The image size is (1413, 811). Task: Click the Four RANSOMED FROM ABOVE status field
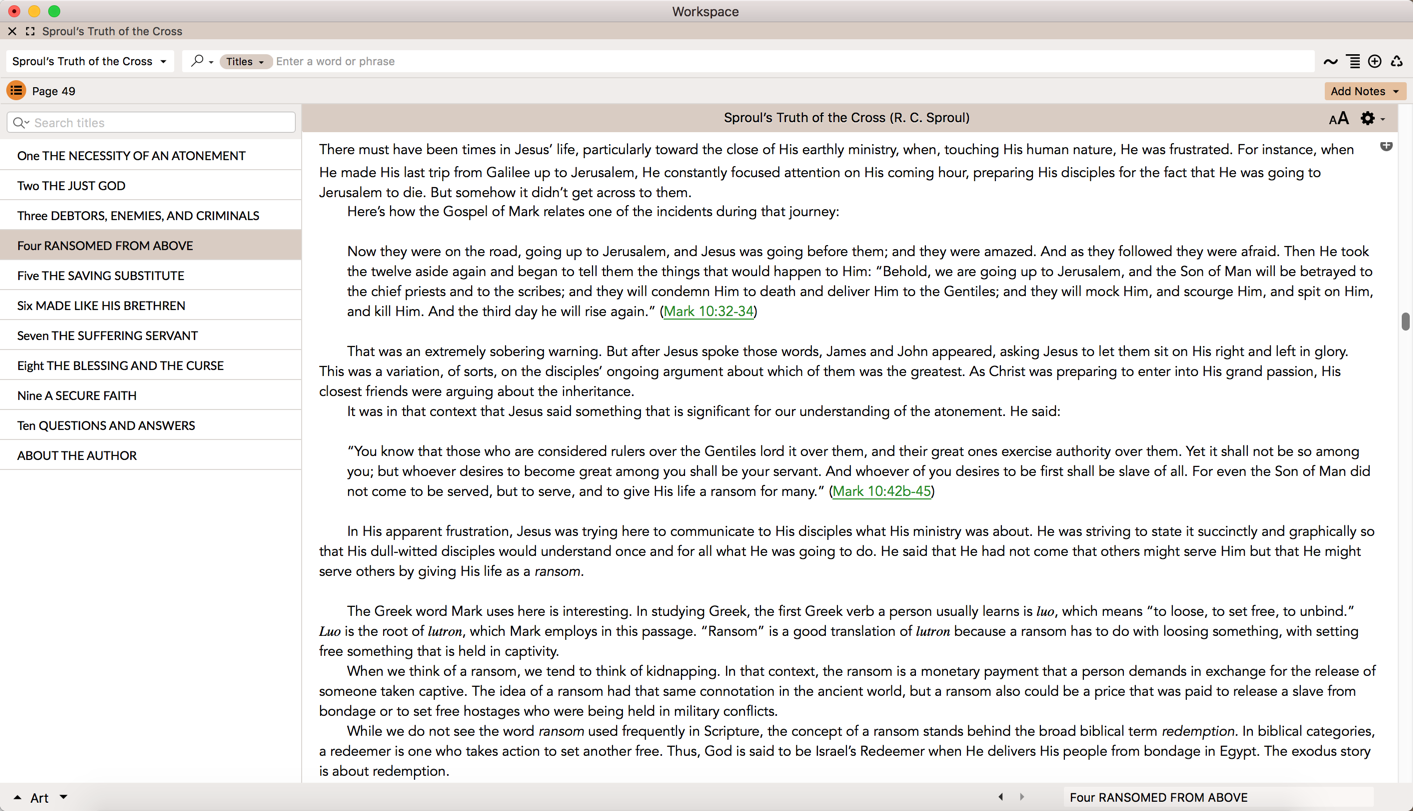[x=1218, y=797]
